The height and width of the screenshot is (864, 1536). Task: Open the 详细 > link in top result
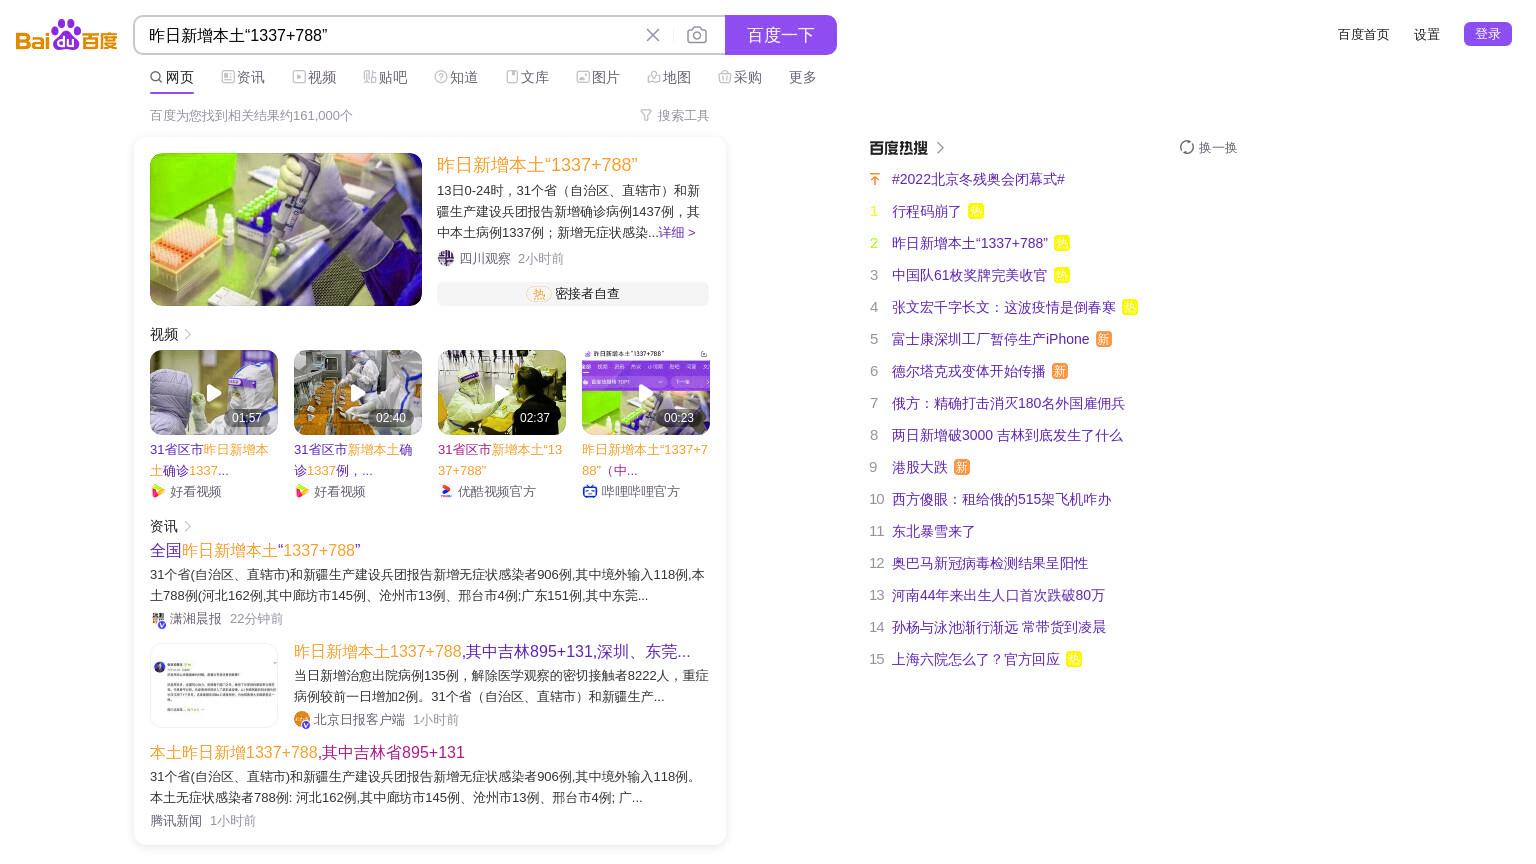(x=677, y=232)
